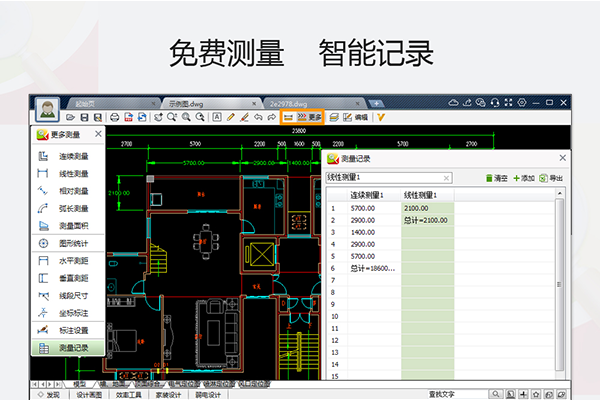Image resolution: width=600 pixels, height=400 pixels.
Task: Click the yellow V membership icon
Action: tap(380, 117)
